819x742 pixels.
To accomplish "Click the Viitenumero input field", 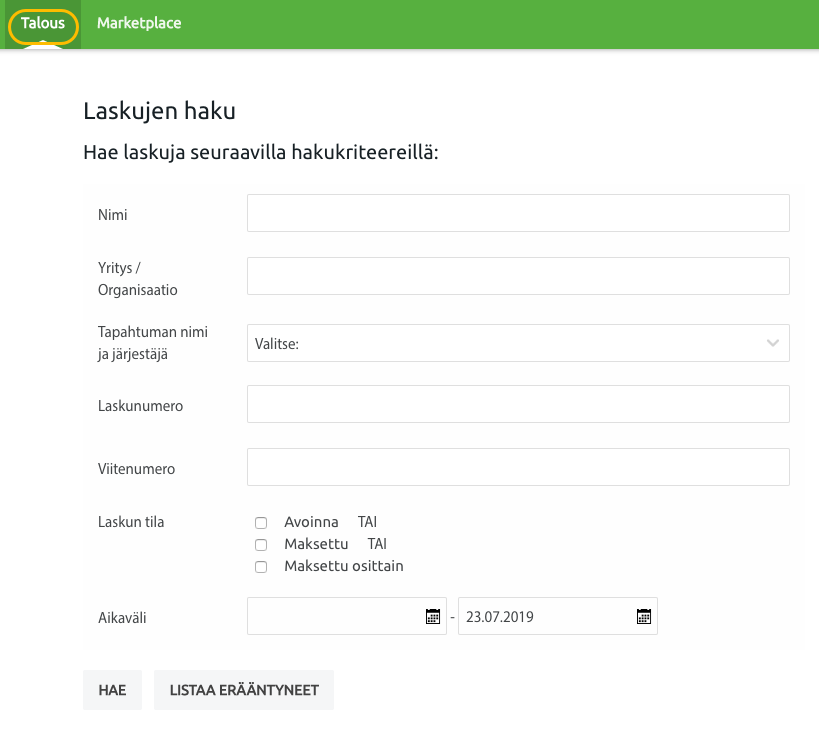I will (x=518, y=467).
